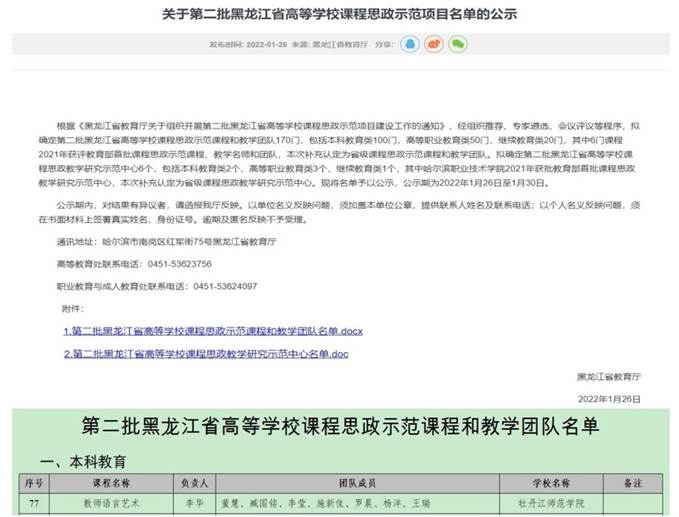This screenshot has width=679, height=517.
Task: Open attachment 2 research center list doc
Action: pyautogui.click(x=206, y=354)
